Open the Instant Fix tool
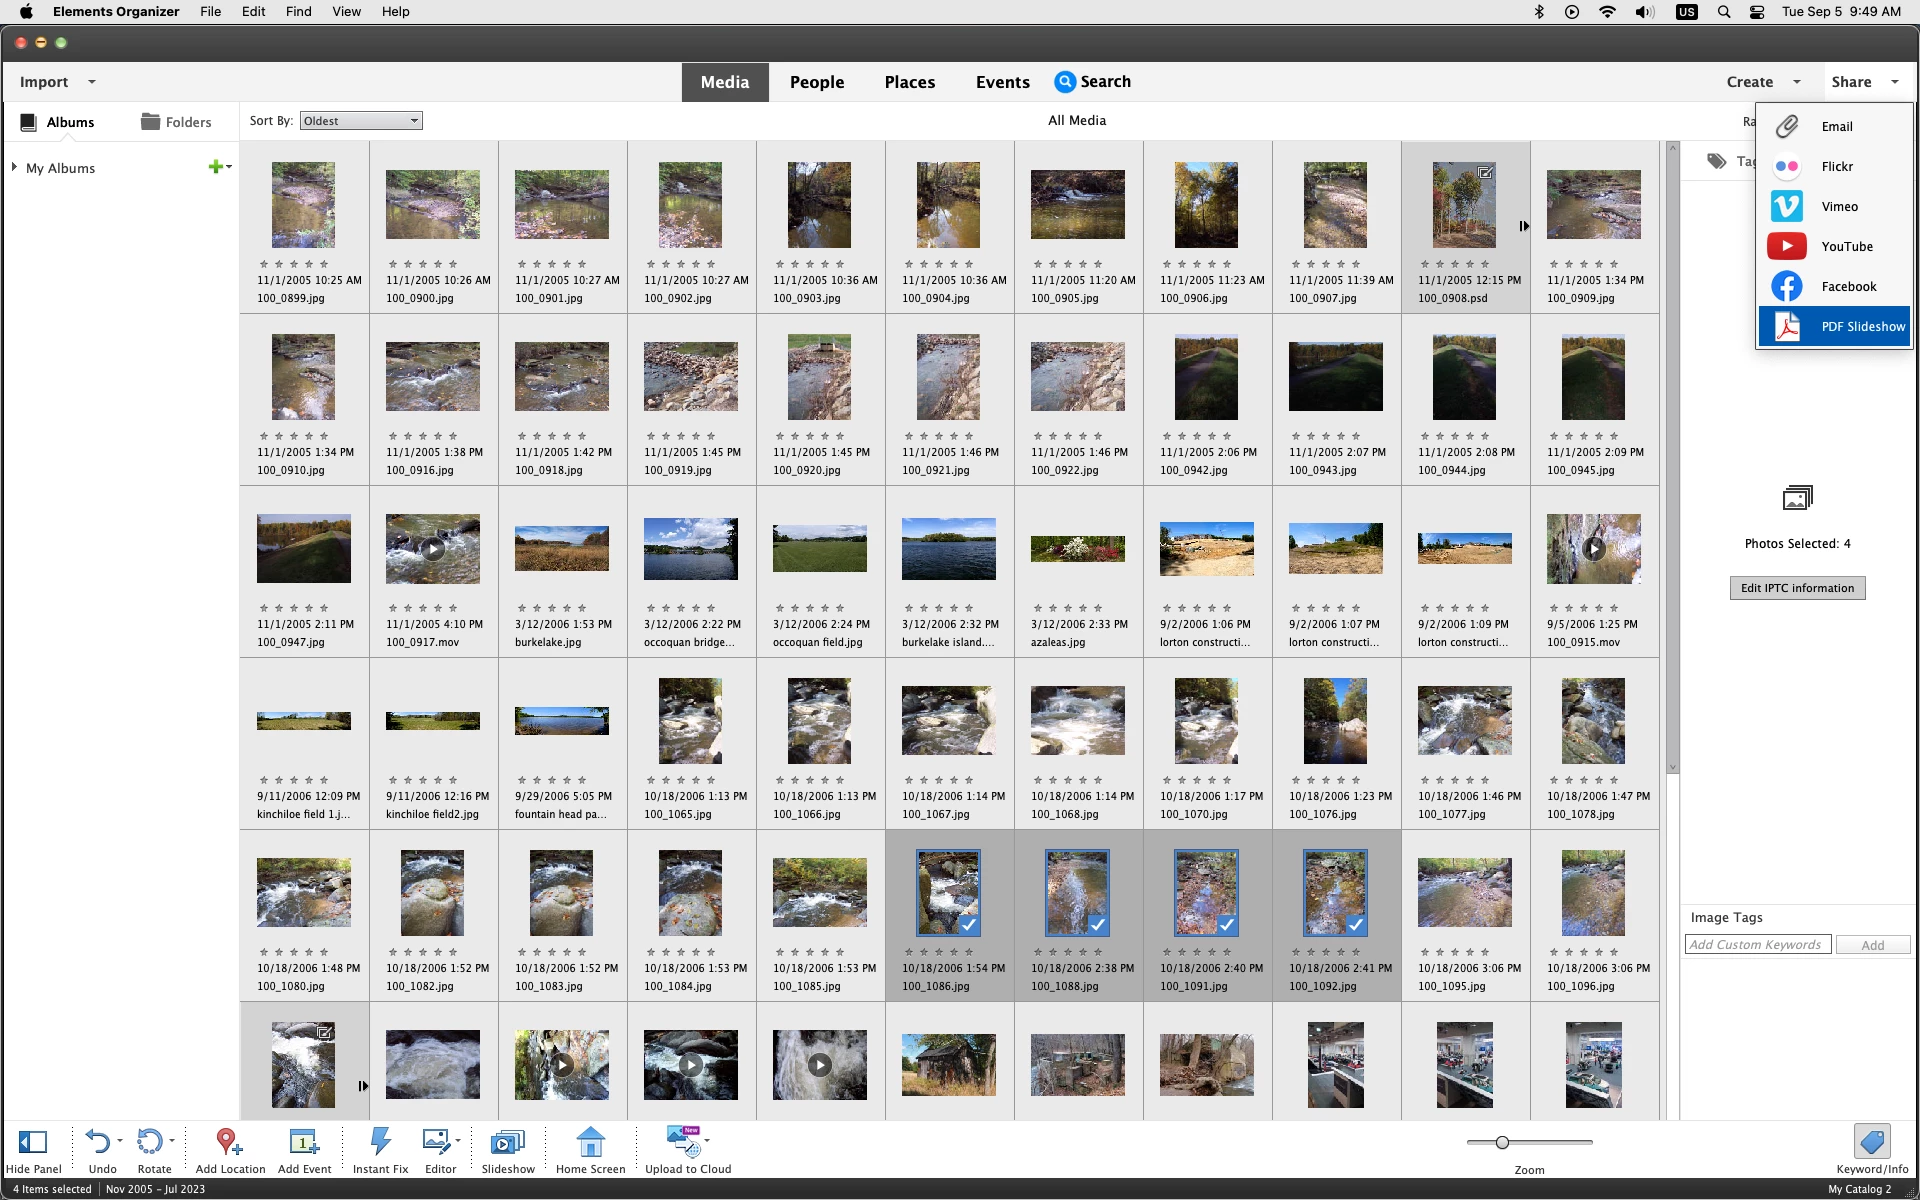The image size is (1920, 1200). 380,1142
